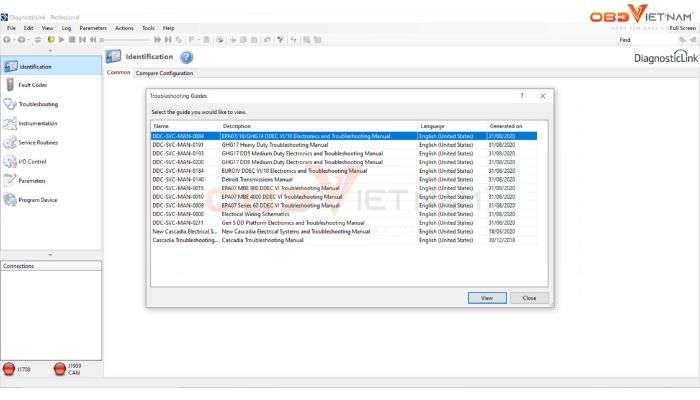Open the forward history dropdown arrow

coord(28,40)
